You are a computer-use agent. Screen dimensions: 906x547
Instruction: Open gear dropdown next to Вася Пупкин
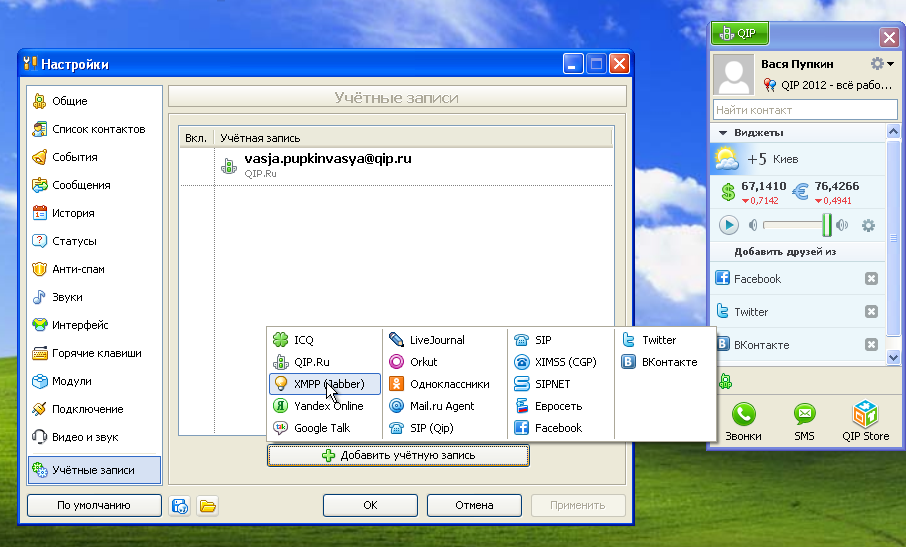click(882, 63)
